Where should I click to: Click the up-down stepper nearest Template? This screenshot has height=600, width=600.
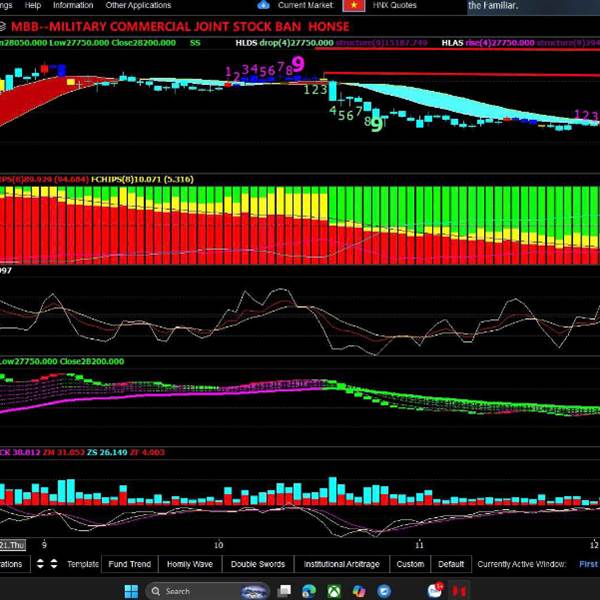click(54, 564)
